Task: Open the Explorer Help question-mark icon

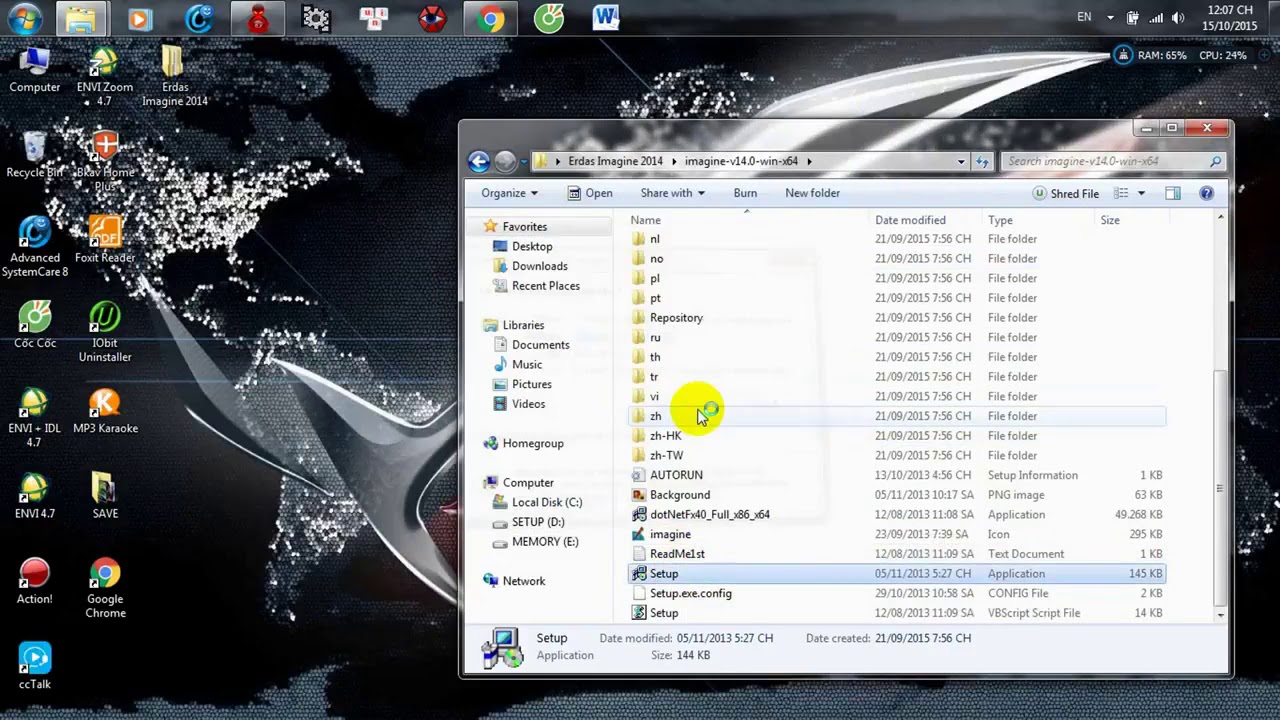Action: click(x=1206, y=193)
